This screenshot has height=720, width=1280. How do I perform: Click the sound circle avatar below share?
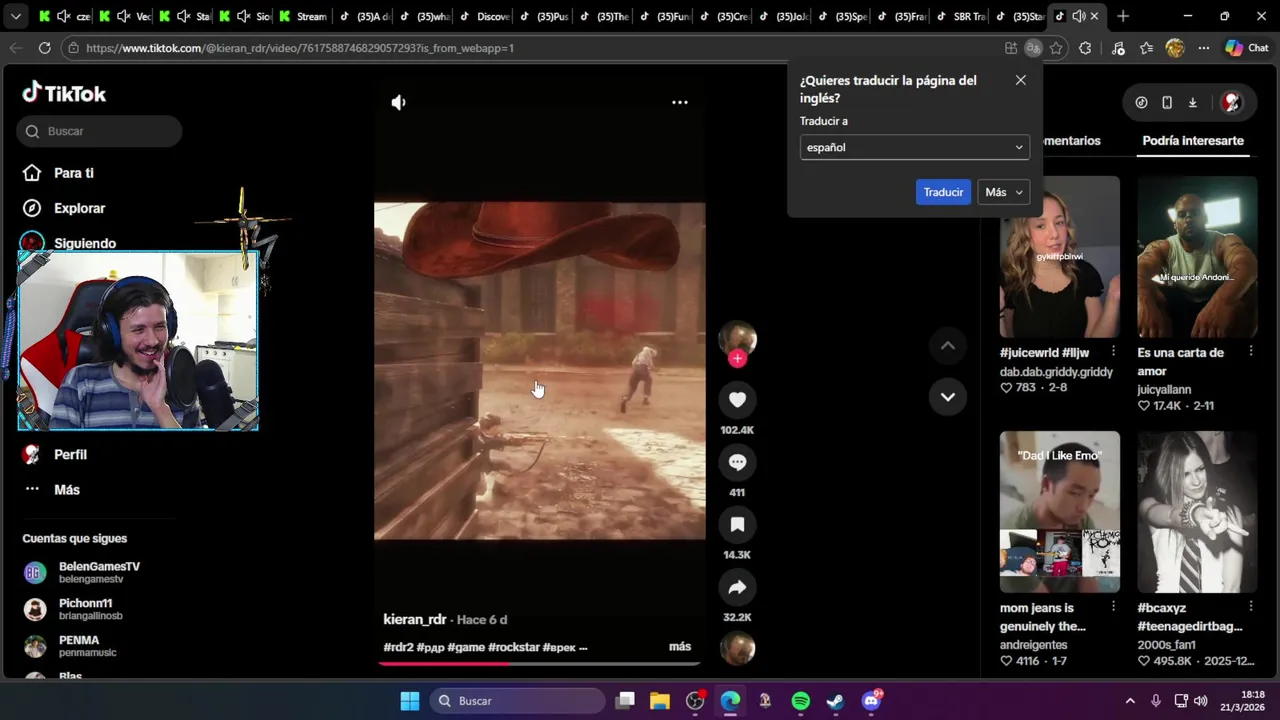point(737,649)
